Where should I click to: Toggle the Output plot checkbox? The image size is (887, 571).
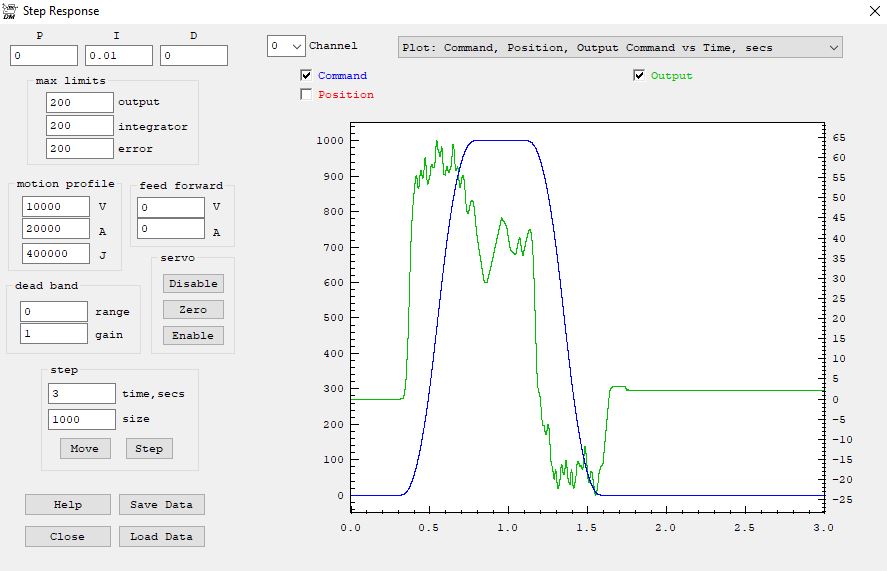(639, 76)
